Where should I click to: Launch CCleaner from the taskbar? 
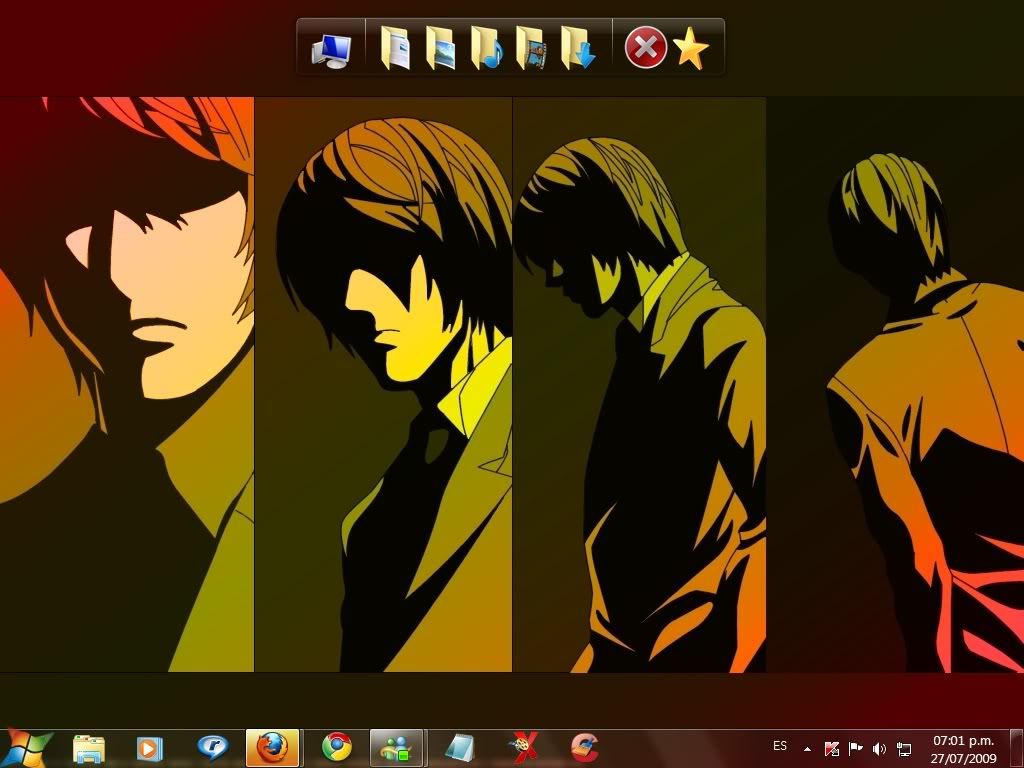point(584,748)
